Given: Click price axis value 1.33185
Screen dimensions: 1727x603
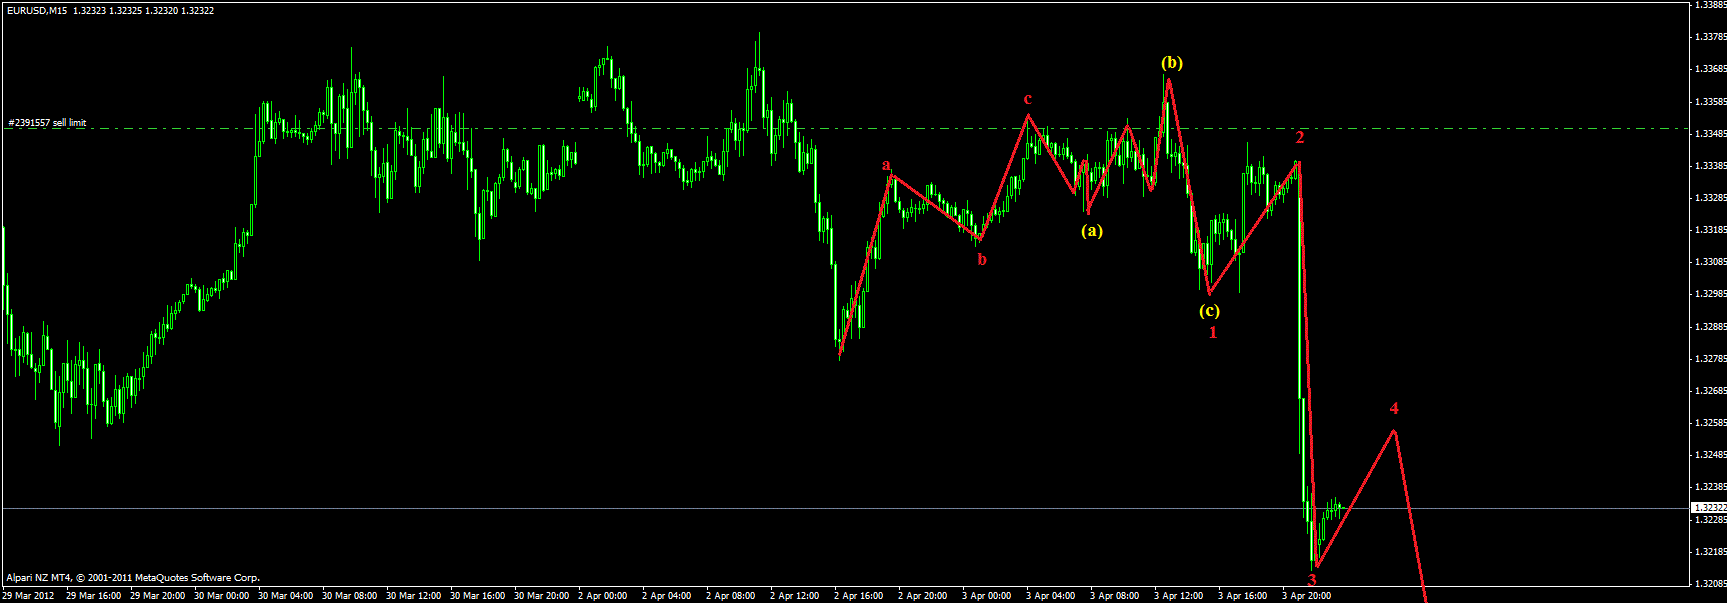Looking at the screenshot, I should (1711, 229).
